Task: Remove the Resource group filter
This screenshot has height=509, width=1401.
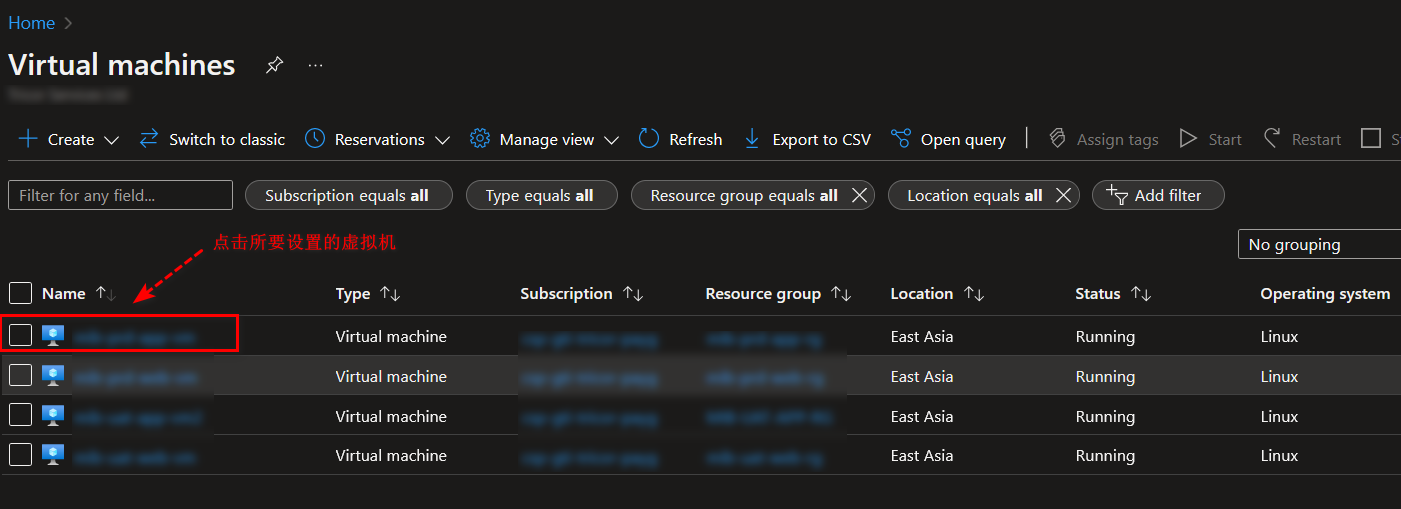Action: (858, 196)
